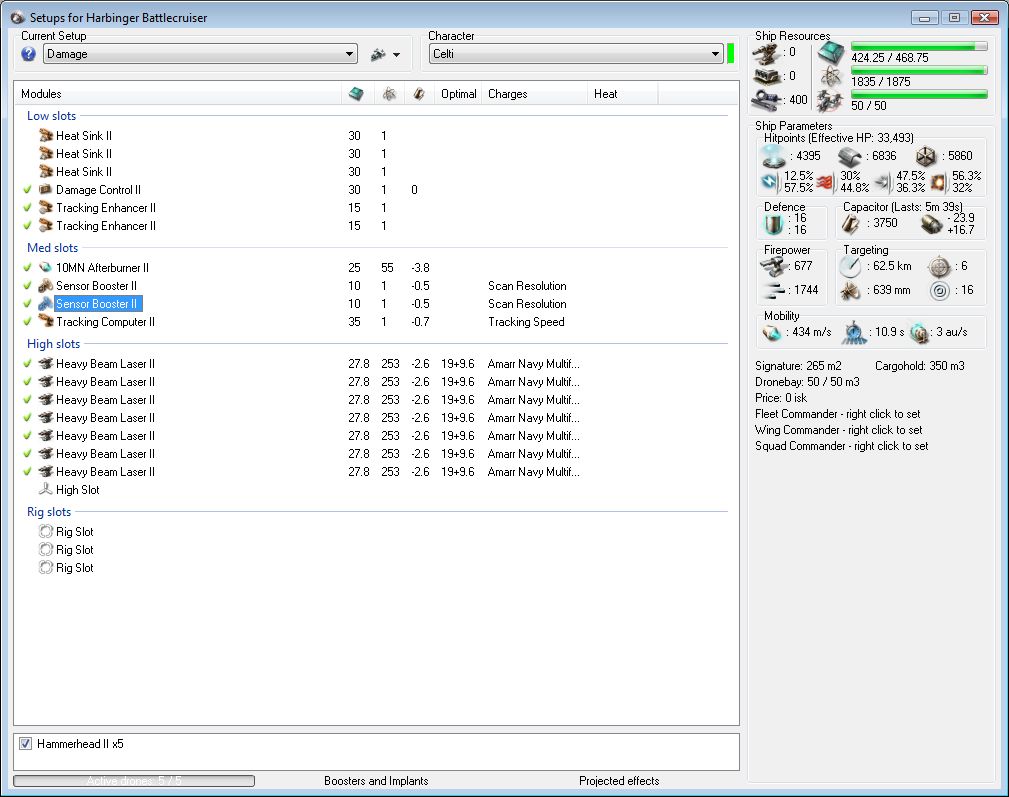Image resolution: width=1009 pixels, height=797 pixels.
Task: Click the empty High Slot icon
Action: 46,490
